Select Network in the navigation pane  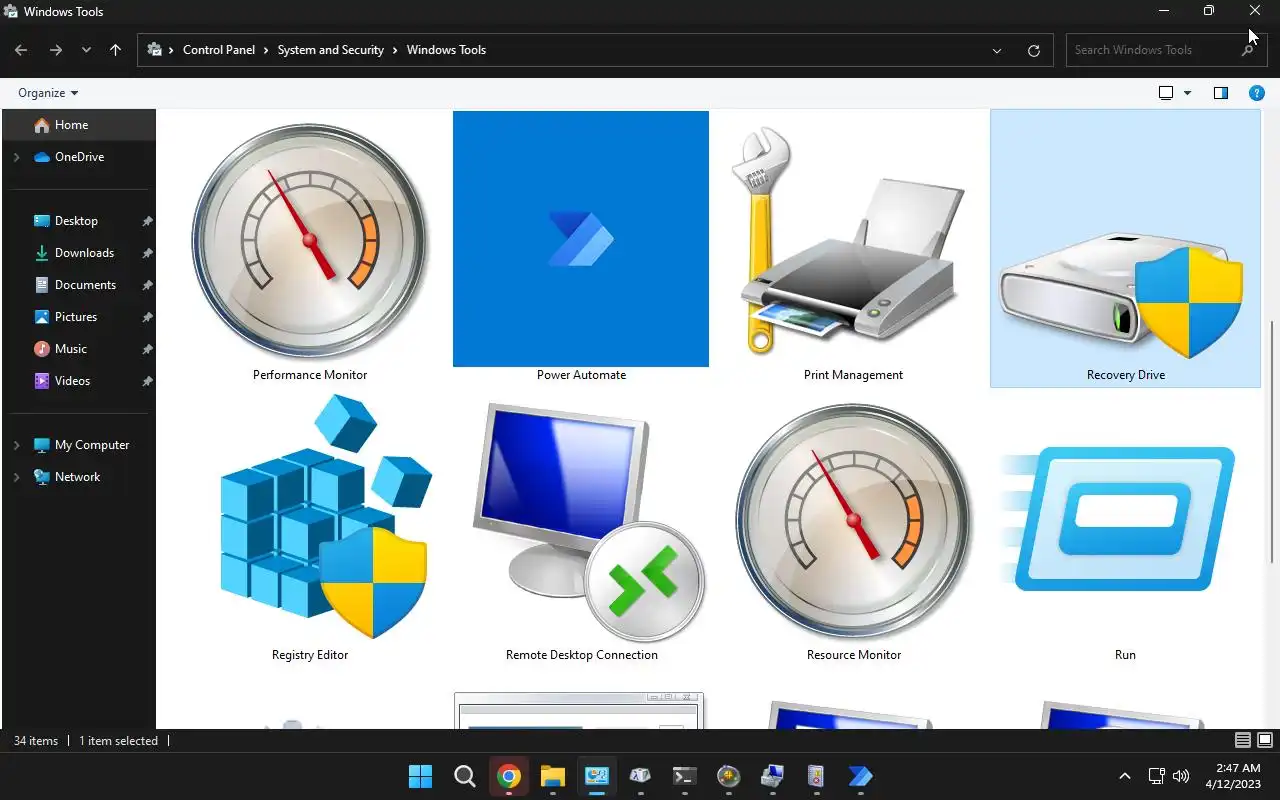[79, 477]
